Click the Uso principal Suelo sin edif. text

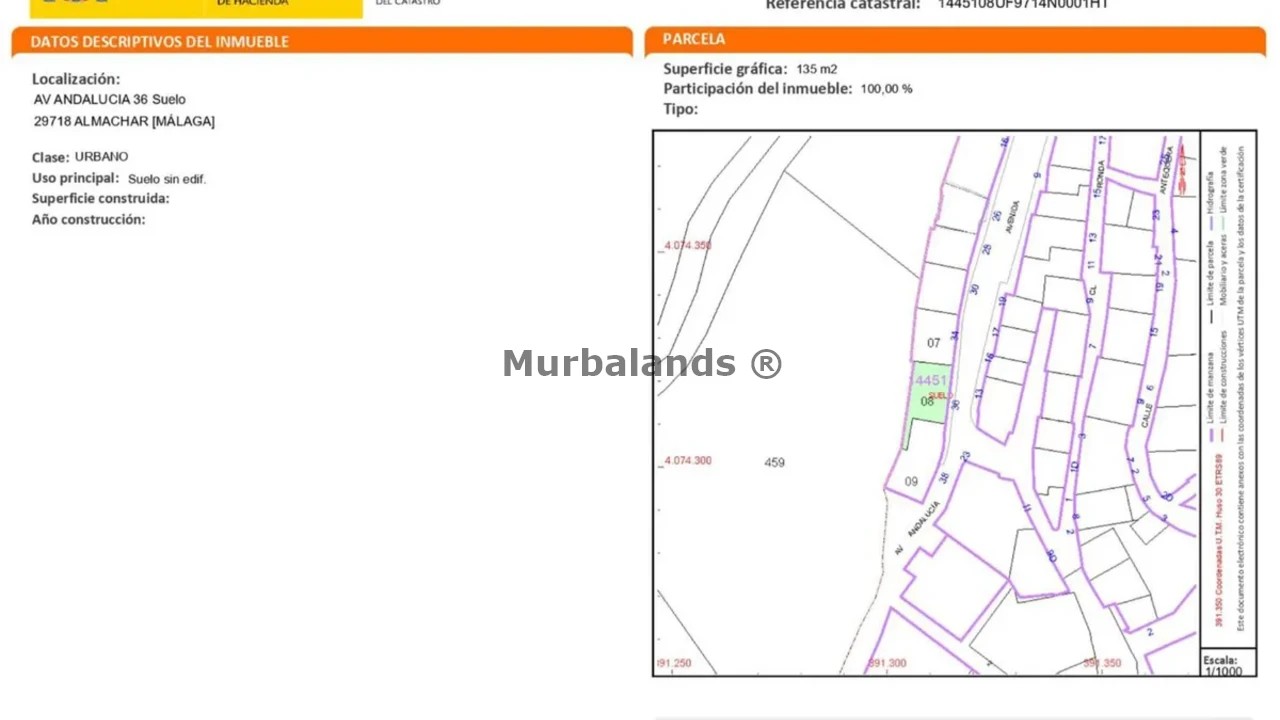point(166,179)
